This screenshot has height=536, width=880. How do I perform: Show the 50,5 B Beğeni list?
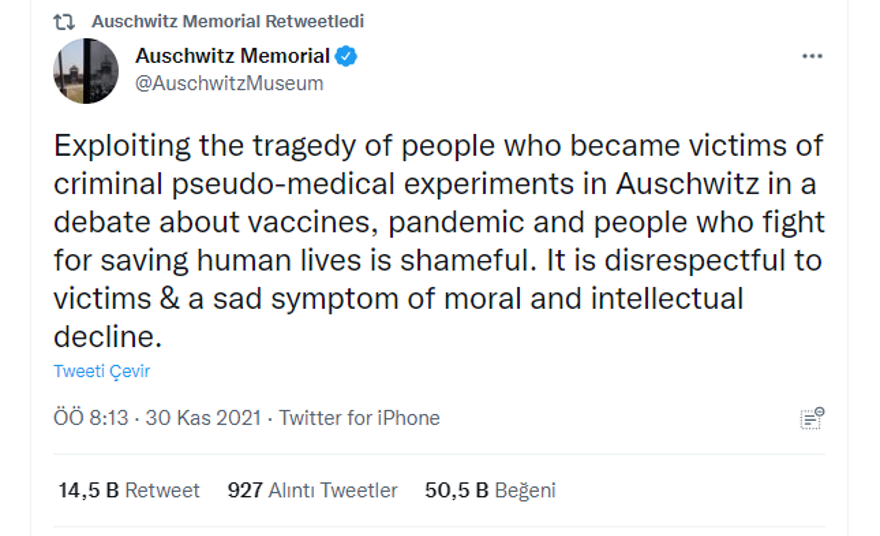pyautogui.click(x=490, y=490)
